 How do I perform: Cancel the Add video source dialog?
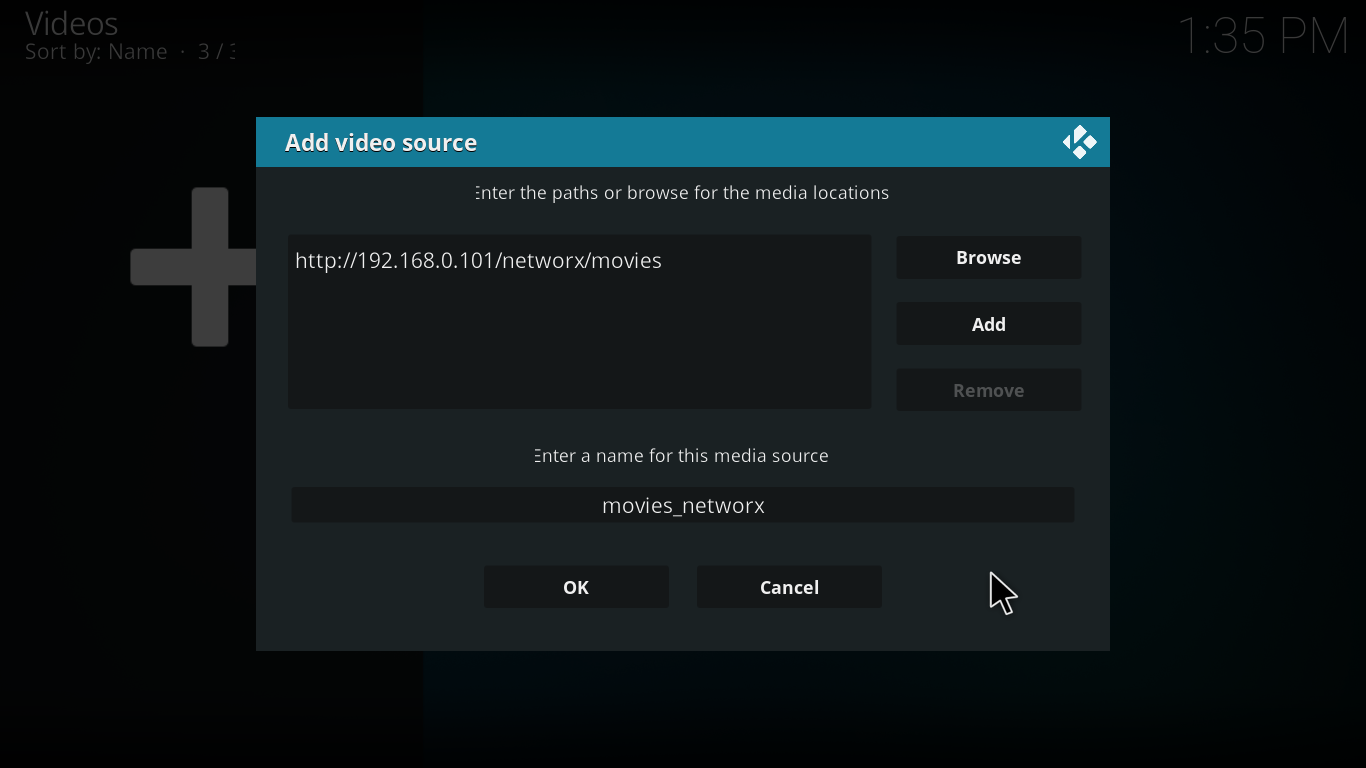[x=789, y=587]
